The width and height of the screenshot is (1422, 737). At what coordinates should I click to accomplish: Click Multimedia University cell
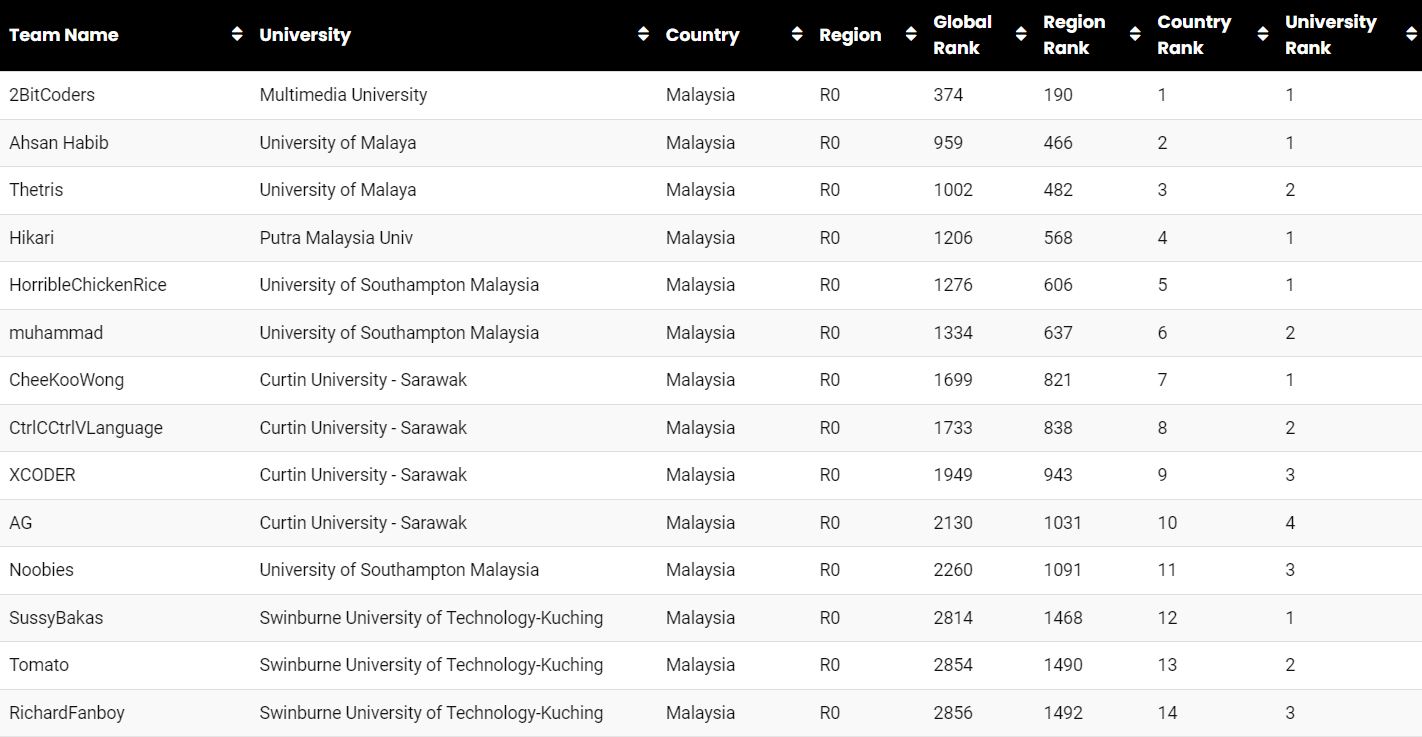(343, 95)
